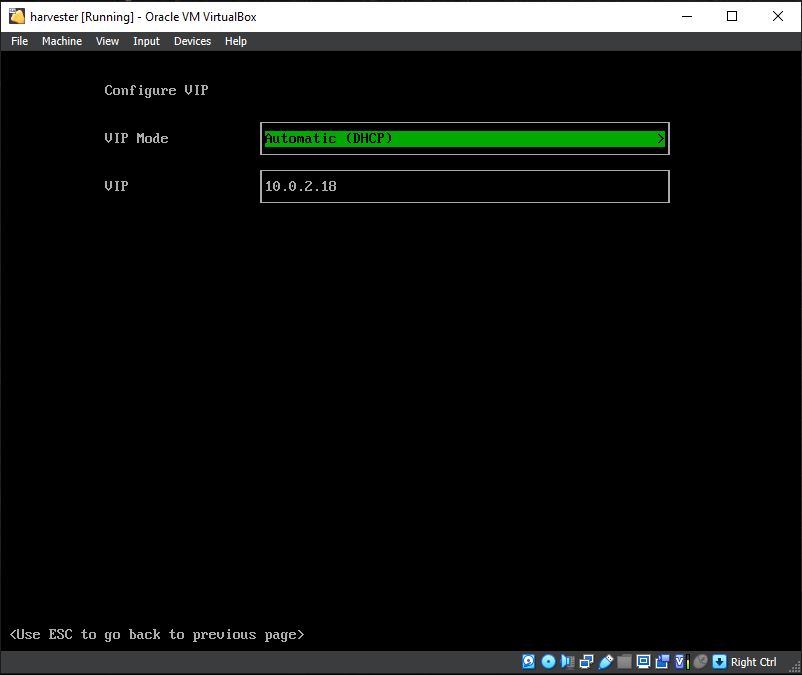This screenshot has width=802, height=675.
Task: Click the VIP address input field
Action: point(464,186)
